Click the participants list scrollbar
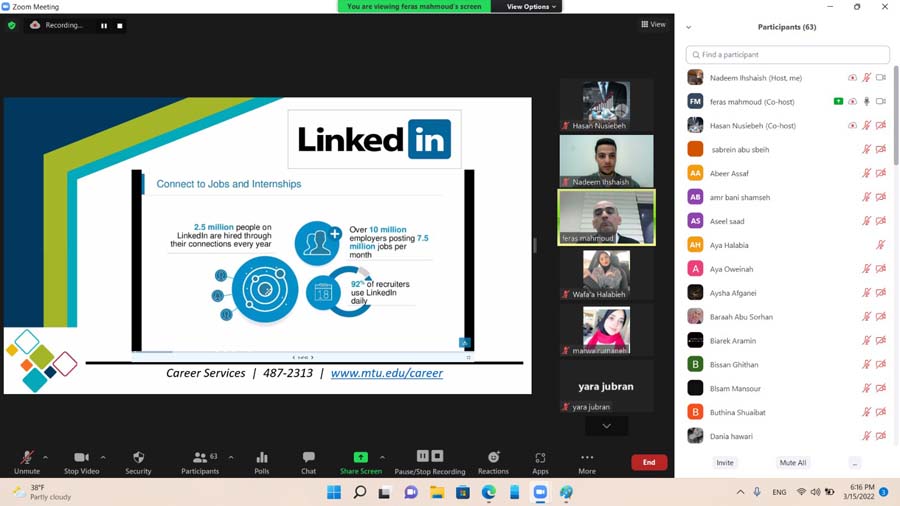 [896, 116]
